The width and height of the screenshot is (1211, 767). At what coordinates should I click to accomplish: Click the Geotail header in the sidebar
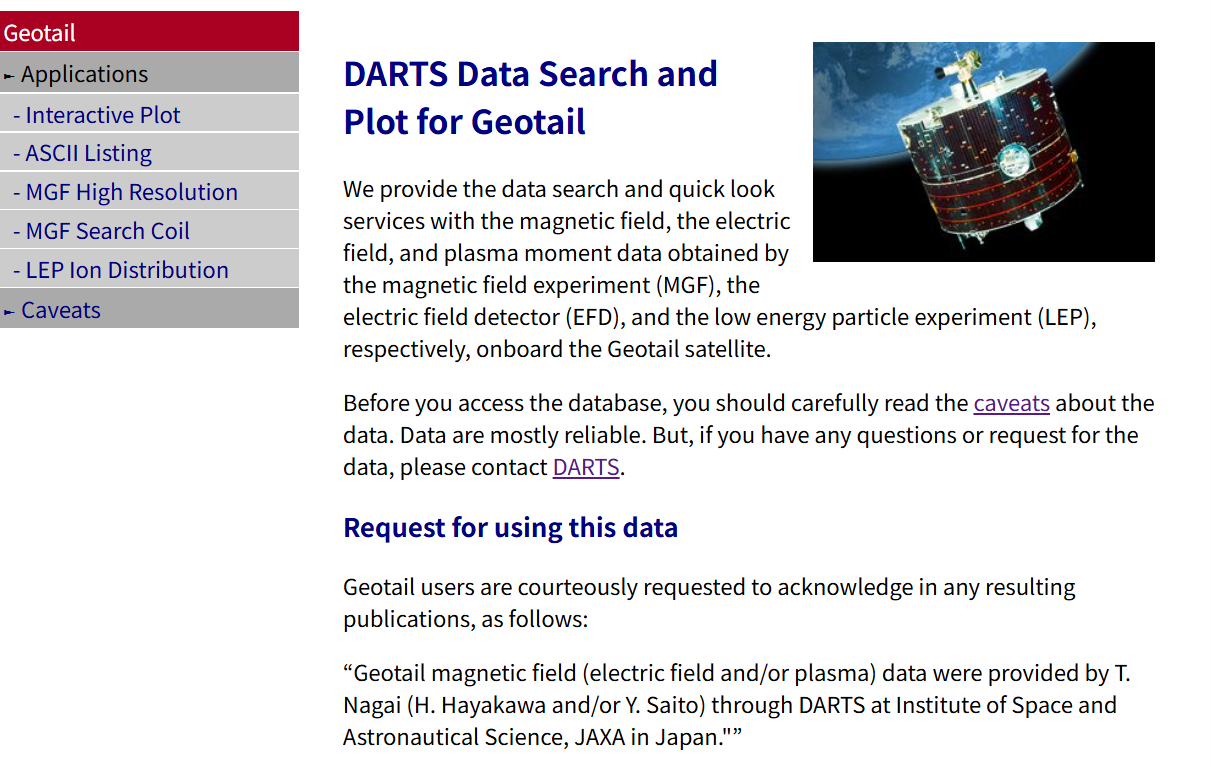pos(40,33)
